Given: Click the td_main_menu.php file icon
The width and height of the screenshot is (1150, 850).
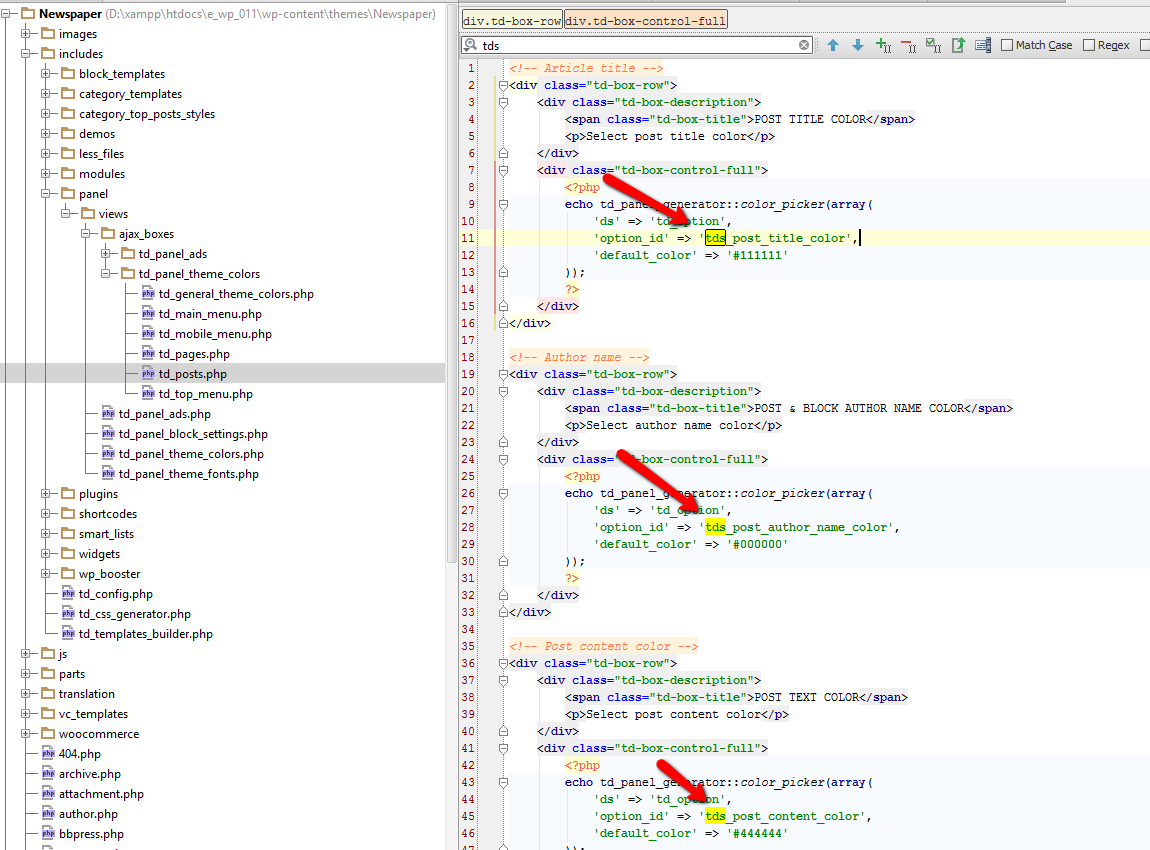Looking at the screenshot, I should 148,314.
